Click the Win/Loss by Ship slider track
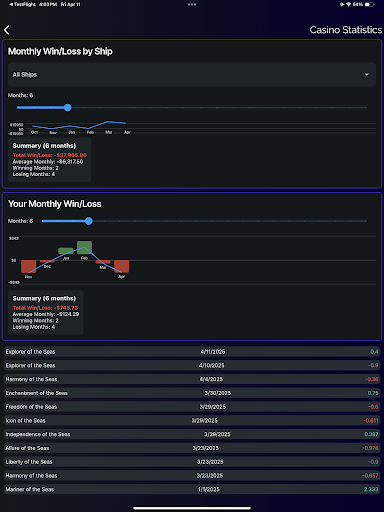Viewport: 384px width, 512px height. tap(192, 107)
